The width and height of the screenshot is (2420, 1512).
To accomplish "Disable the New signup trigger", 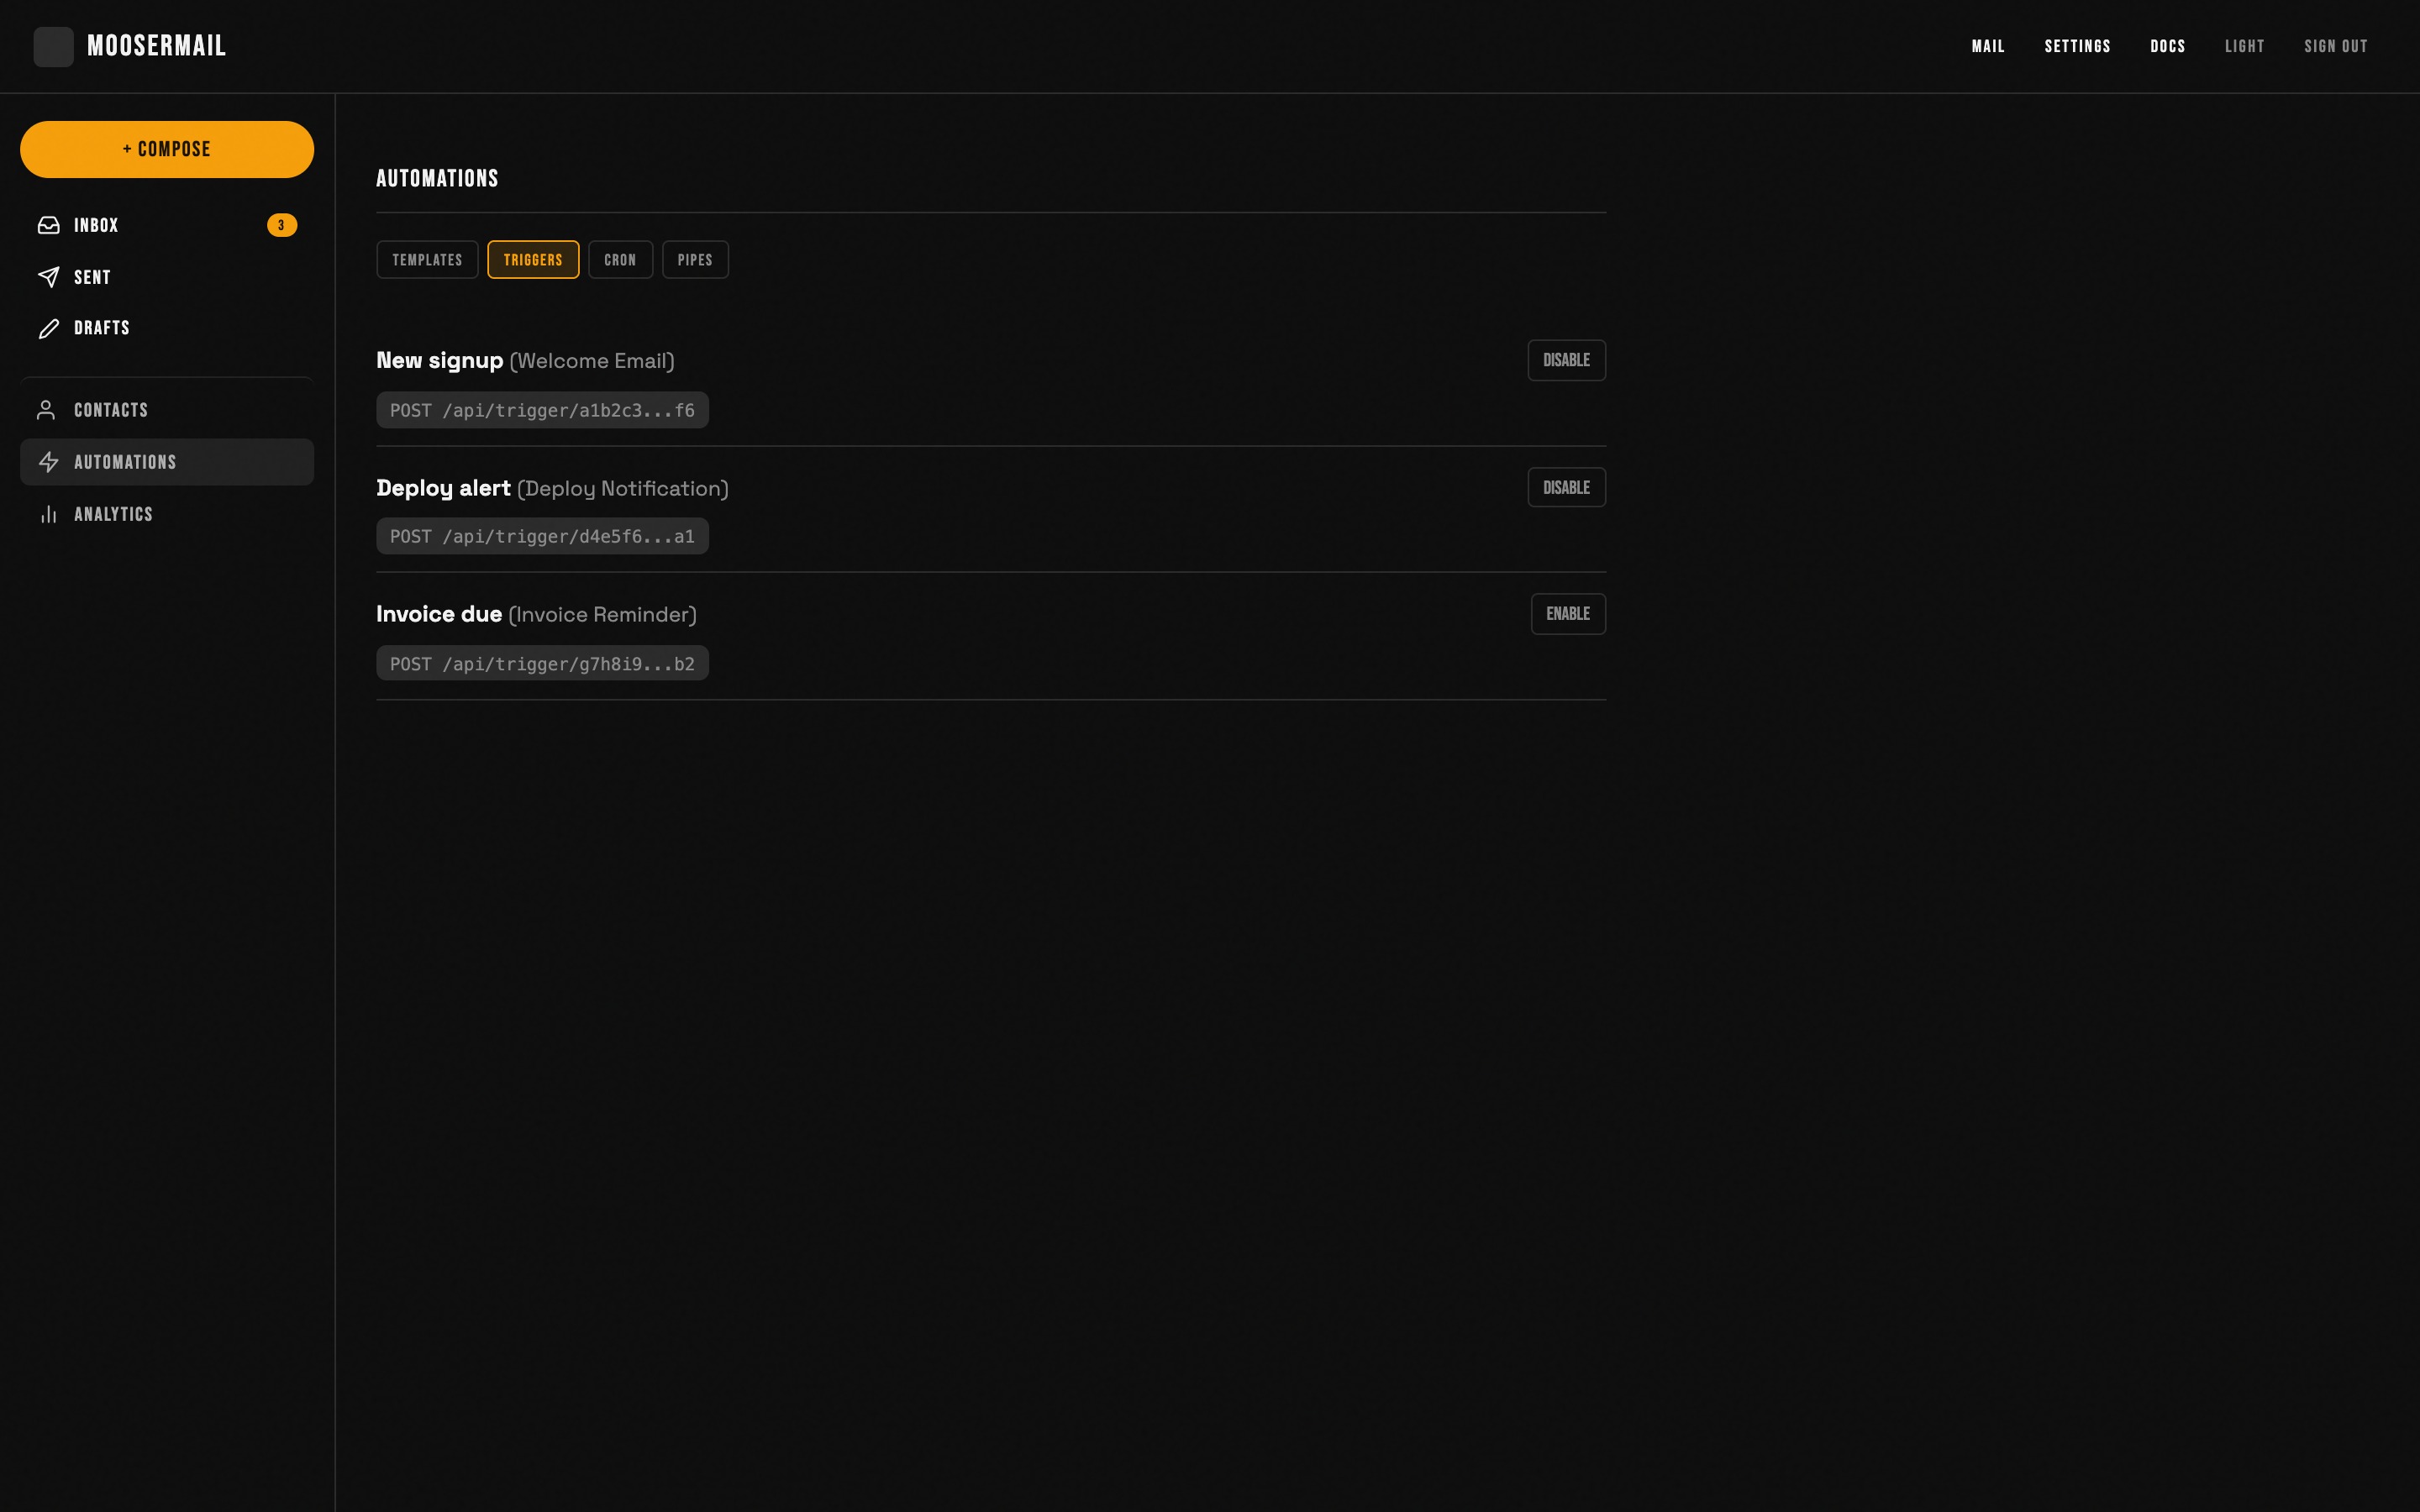I will (1565, 360).
